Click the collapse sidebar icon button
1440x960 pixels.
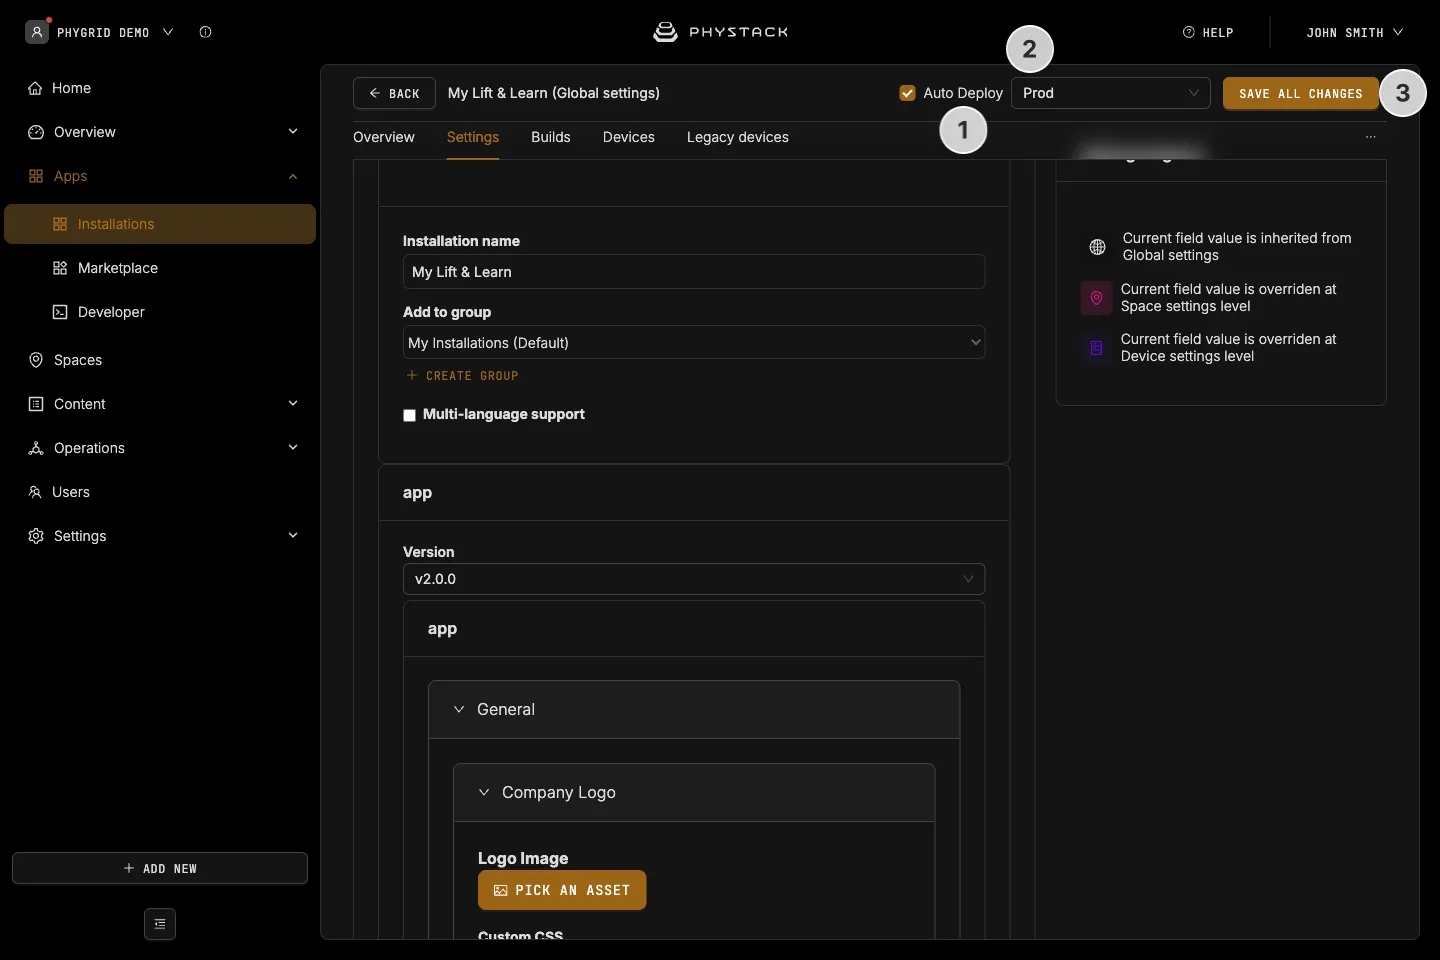point(160,924)
